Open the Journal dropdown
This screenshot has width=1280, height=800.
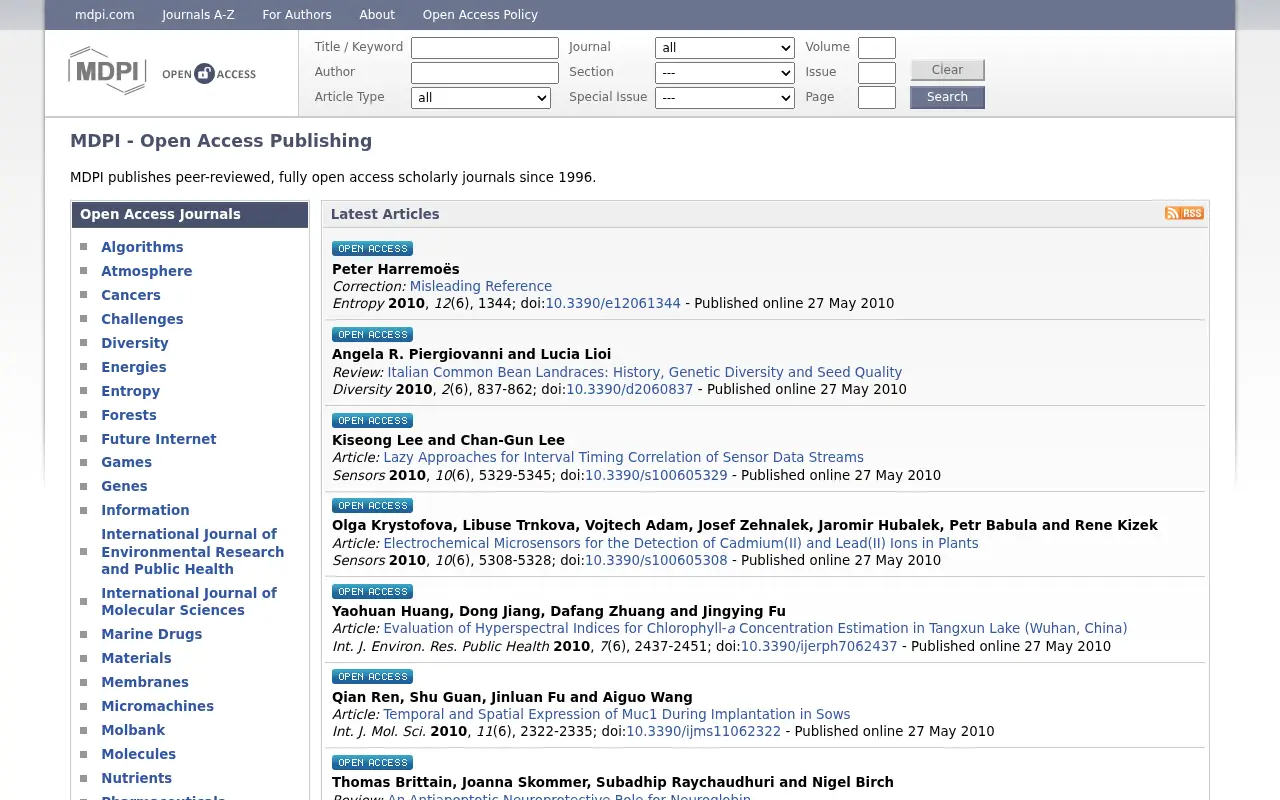click(724, 48)
